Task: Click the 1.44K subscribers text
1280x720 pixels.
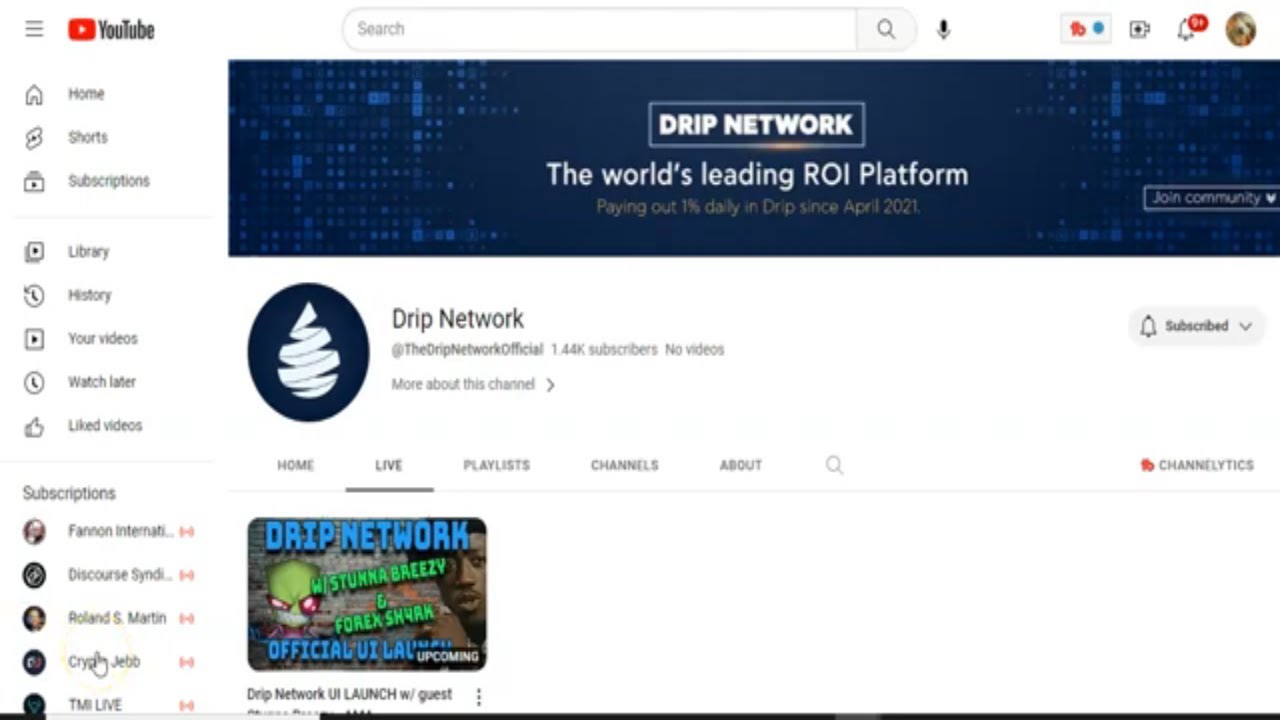Action: (x=604, y=350)
